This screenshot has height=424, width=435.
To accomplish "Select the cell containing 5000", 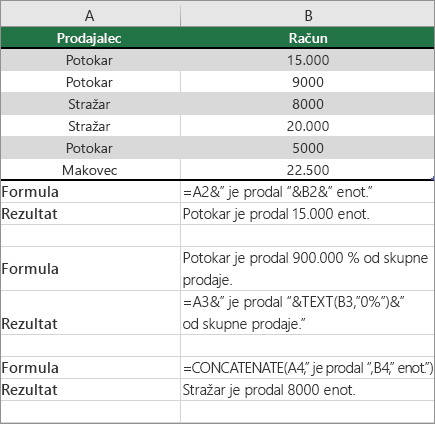I will click(x=307, y=148).
